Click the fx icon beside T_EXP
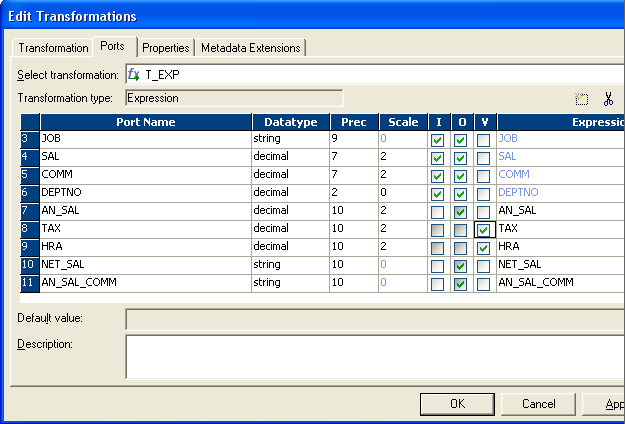This screenshot has width=625, height=424. point(134,75)
